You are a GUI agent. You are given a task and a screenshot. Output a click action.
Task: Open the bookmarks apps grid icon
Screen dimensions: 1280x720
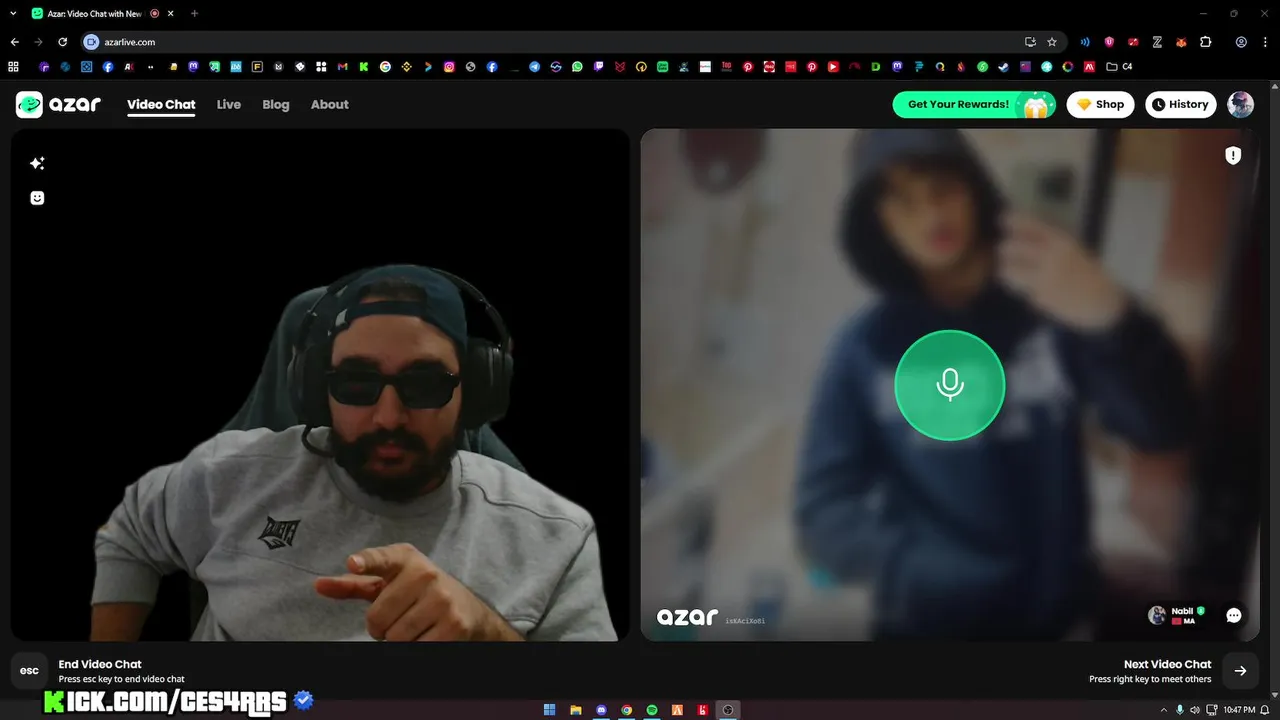[x=13, y=67]
